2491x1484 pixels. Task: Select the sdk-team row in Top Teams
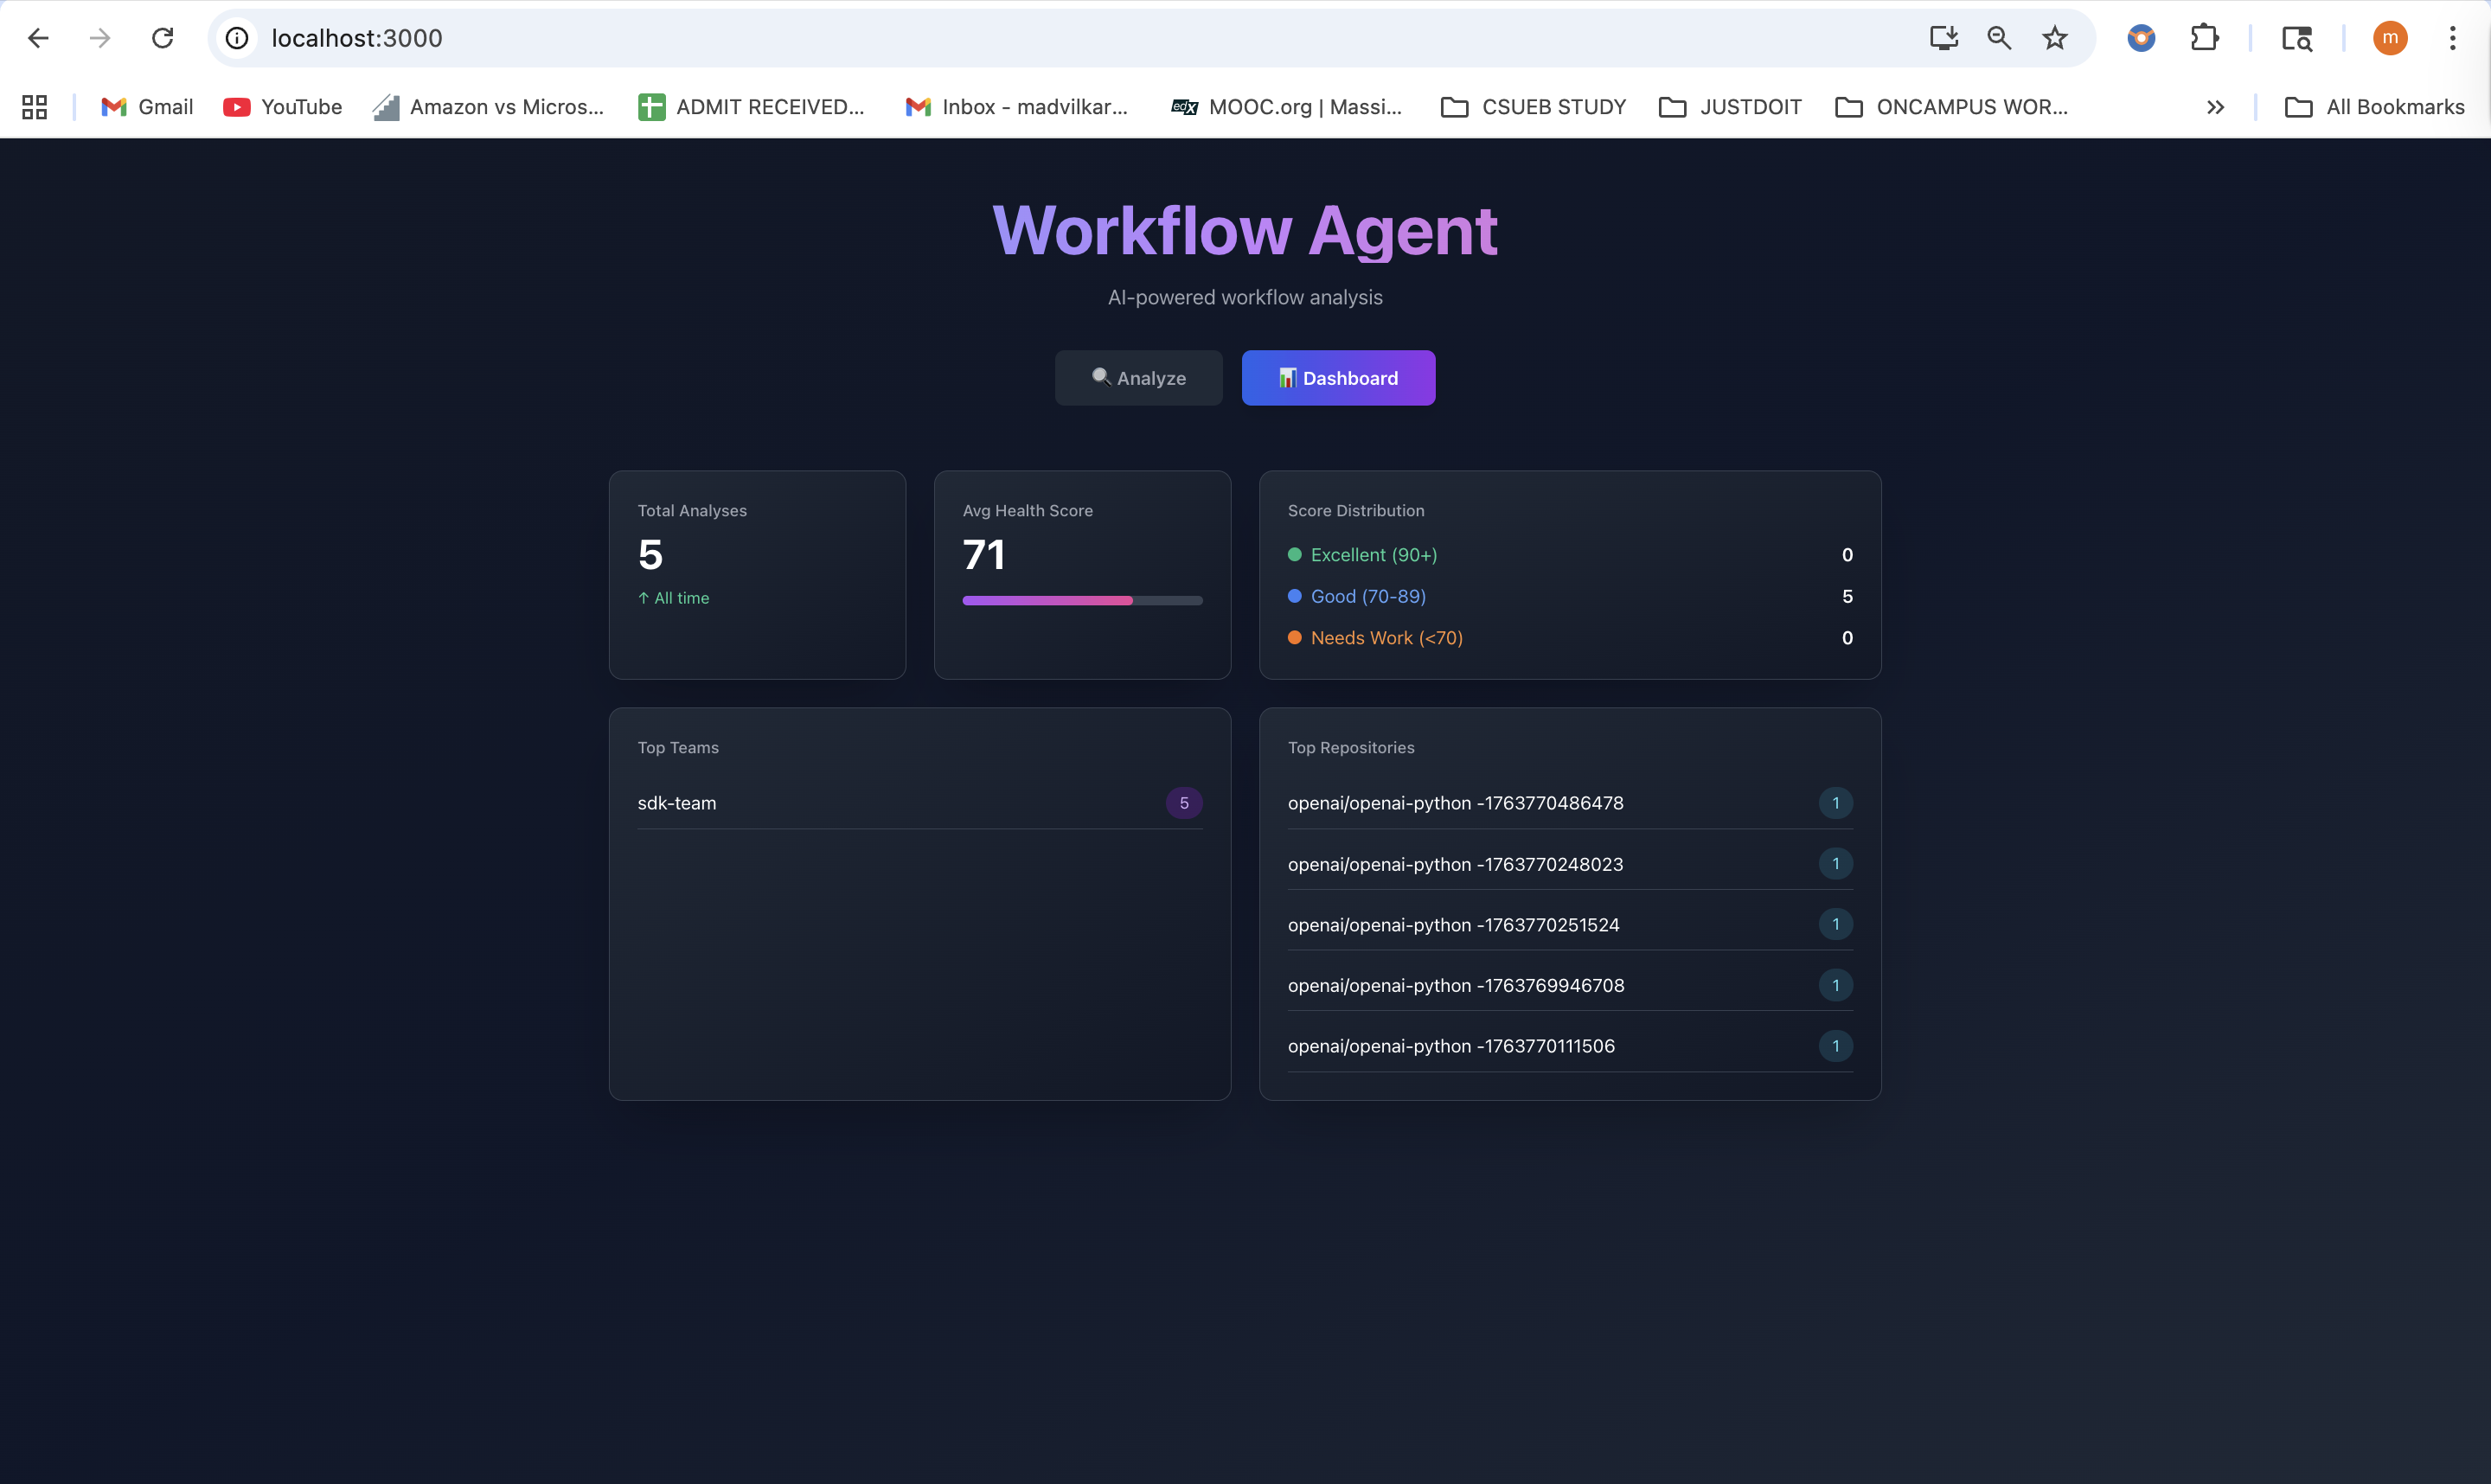click(918, 803)
